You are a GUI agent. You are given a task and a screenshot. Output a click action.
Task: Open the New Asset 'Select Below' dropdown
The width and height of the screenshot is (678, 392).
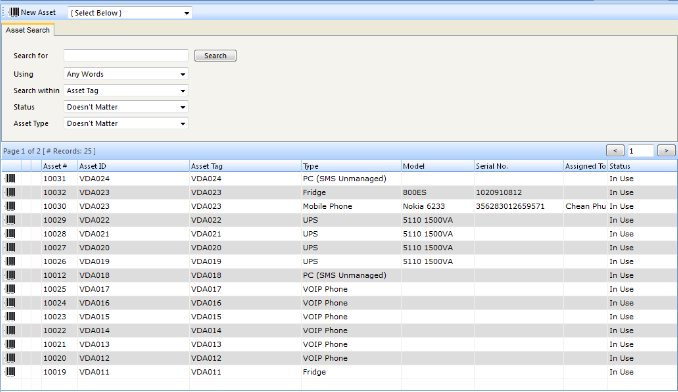point(130,13)
